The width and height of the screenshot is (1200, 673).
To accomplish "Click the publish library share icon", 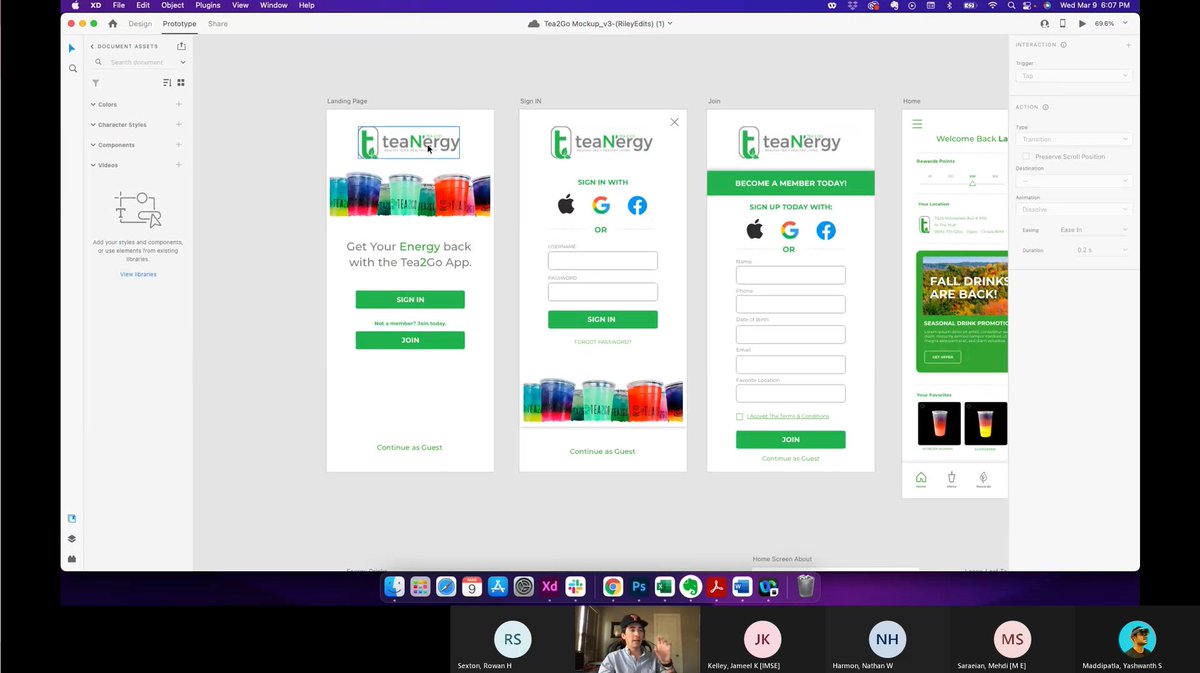I will point(181,46).
